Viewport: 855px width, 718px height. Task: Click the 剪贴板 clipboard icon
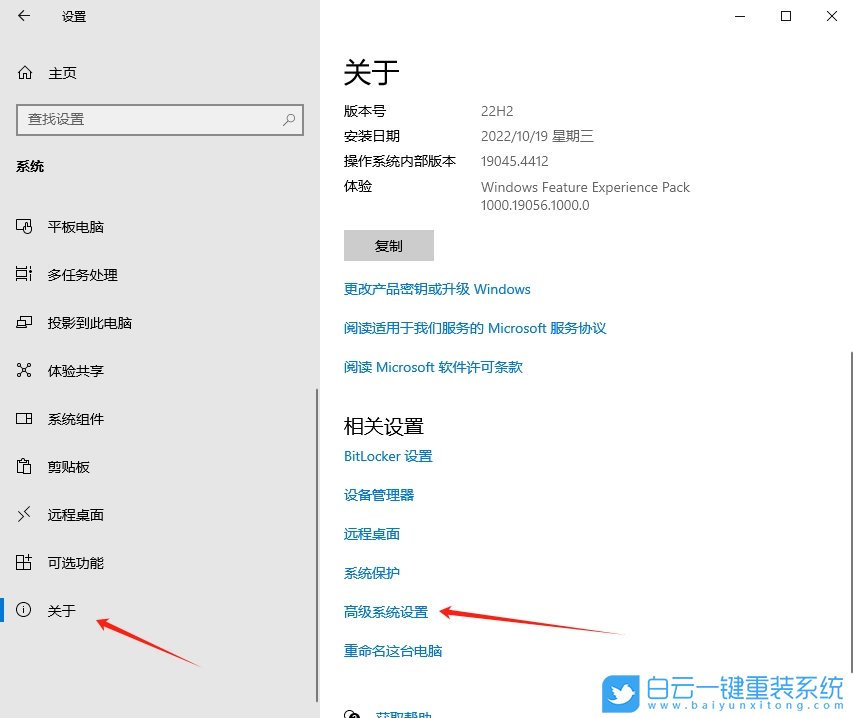click(x=22, y=466)
